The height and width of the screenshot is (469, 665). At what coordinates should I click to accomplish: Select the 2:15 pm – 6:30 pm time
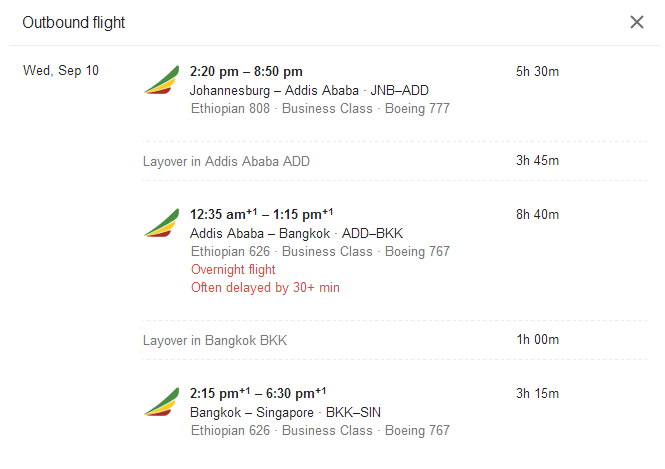(258, 393)
